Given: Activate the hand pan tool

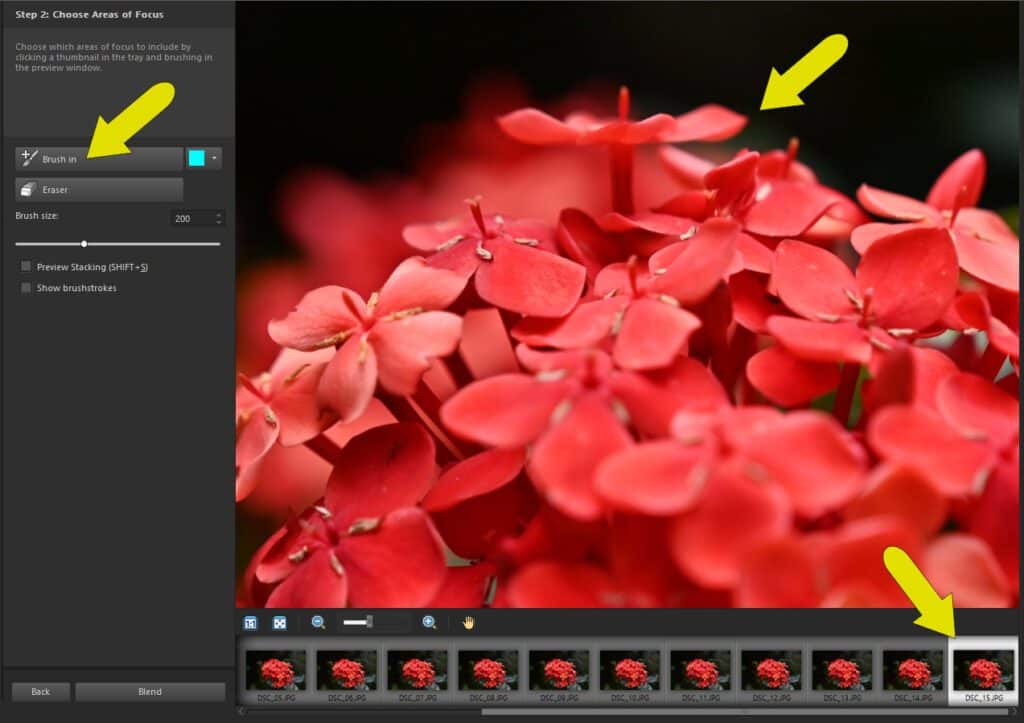Looking at the screenshot, I should [468, 622].
